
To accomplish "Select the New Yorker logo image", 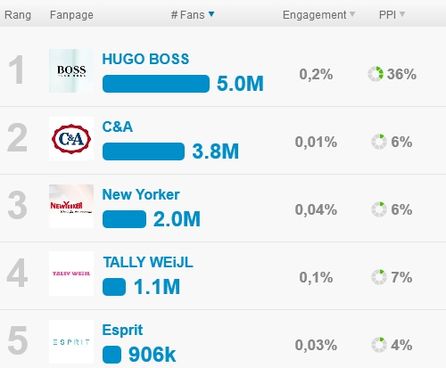I will [71, 206].
